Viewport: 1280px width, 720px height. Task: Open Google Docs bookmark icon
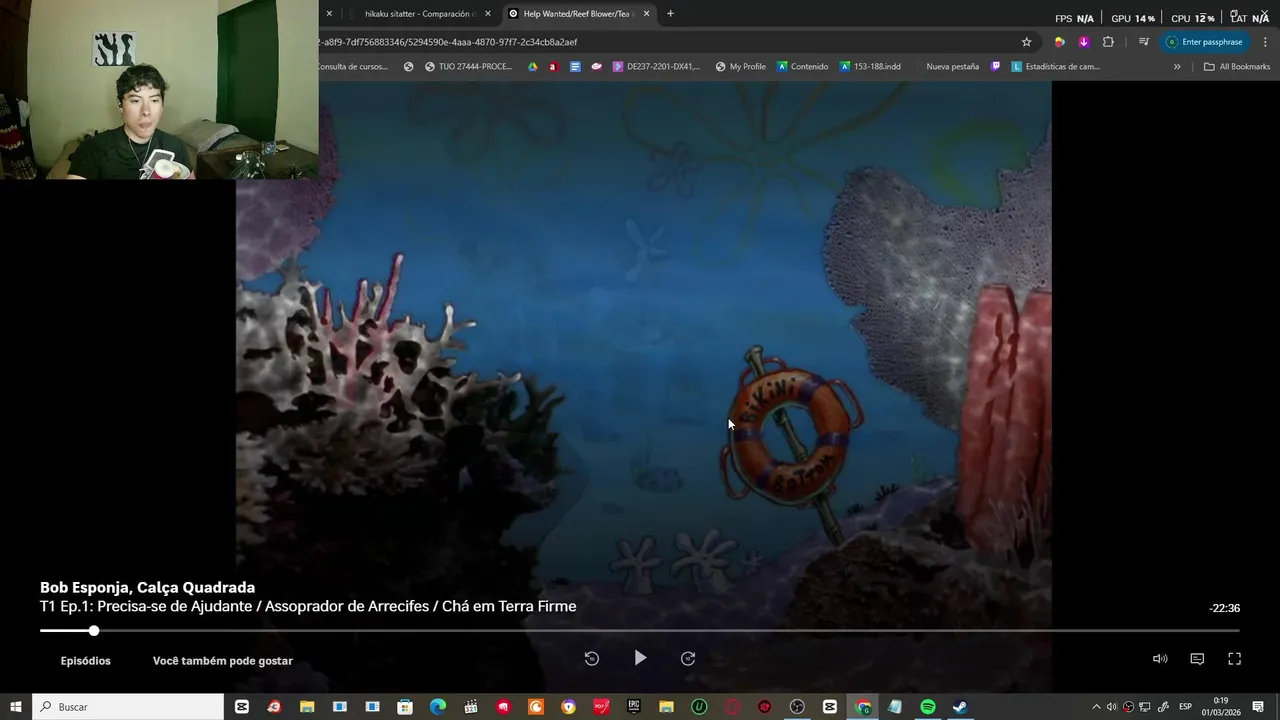[x=575, y=67]
